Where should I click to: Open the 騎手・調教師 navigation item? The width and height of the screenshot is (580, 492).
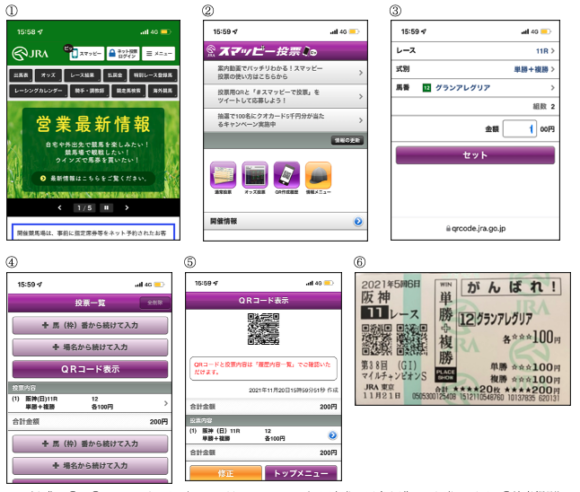(x=90, y=91)
